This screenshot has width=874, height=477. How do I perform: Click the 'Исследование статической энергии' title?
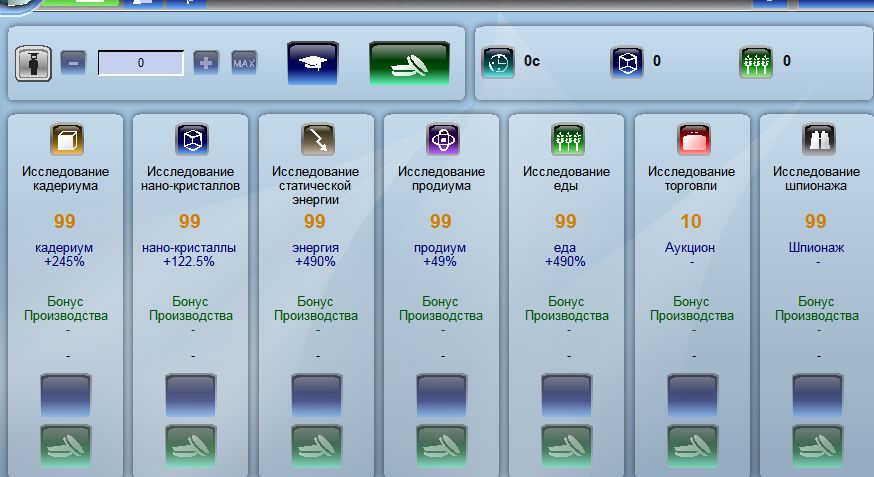315,186
